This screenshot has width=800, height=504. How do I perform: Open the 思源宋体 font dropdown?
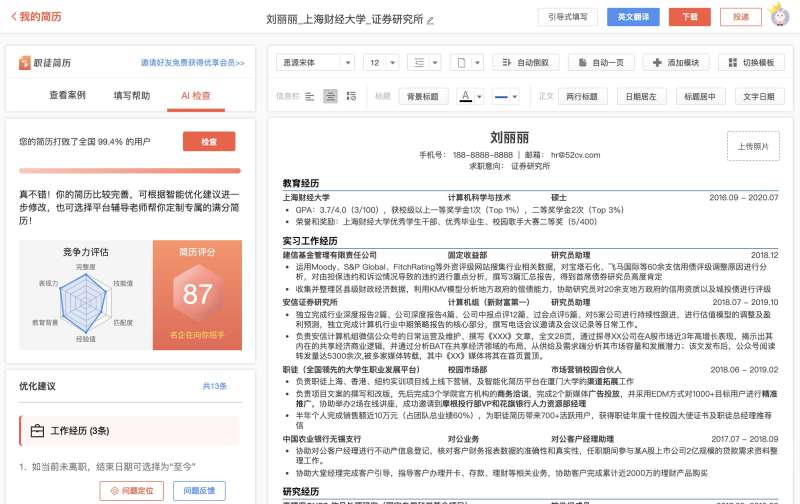325,62
